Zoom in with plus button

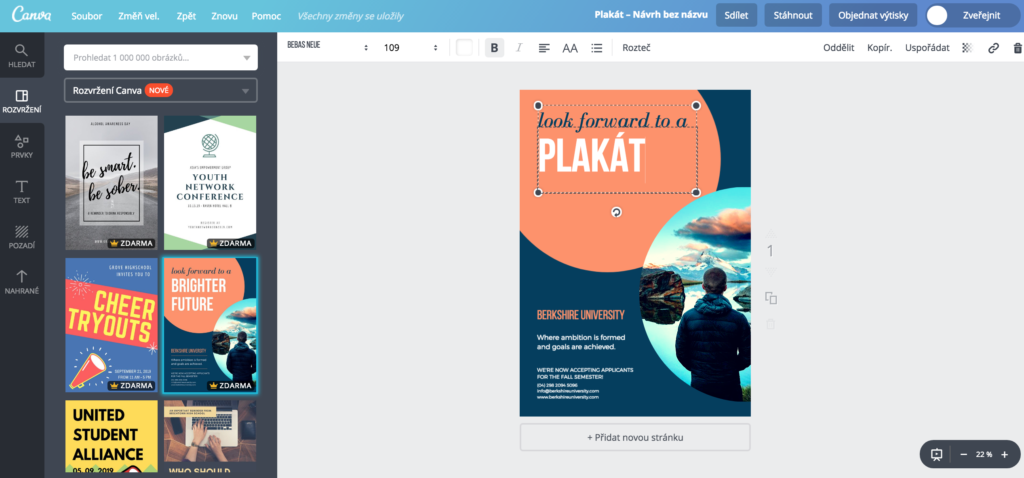(1004, 454)
